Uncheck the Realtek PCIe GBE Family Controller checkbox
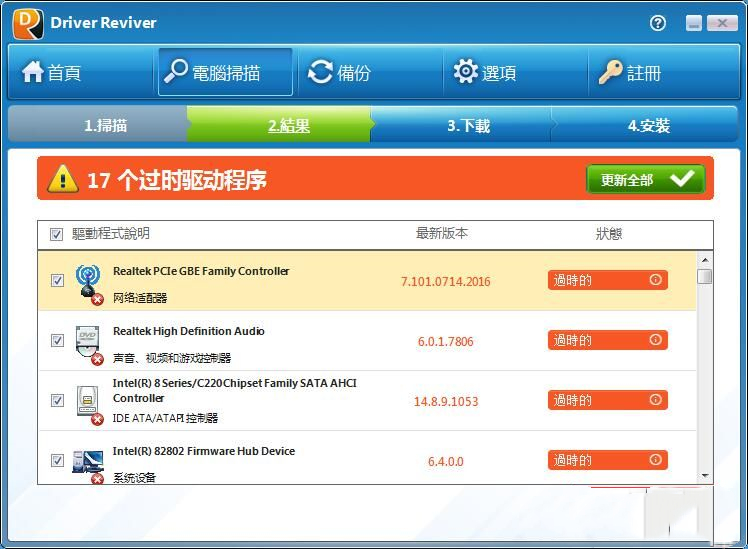This screenshot has width=748, height=549. pyautogui.click(x=57, y=280)
